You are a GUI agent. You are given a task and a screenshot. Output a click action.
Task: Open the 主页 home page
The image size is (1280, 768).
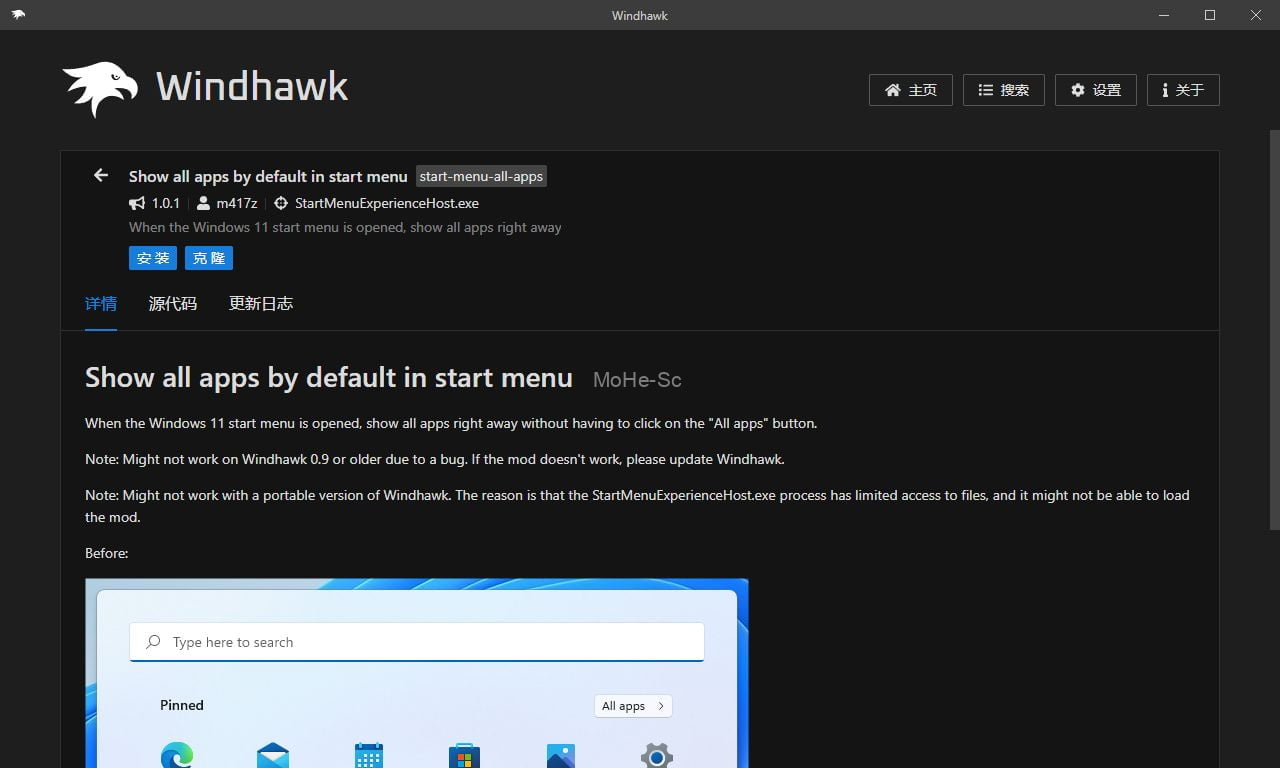pyautogui.click(x=910, y=90)
